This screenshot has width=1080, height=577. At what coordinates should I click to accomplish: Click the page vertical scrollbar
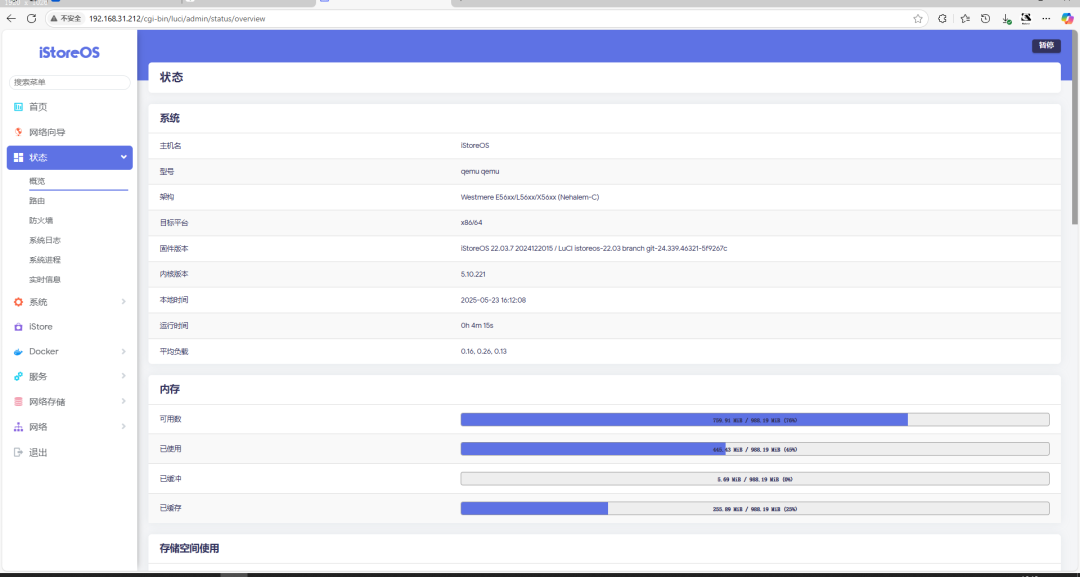pos(1075,127)
